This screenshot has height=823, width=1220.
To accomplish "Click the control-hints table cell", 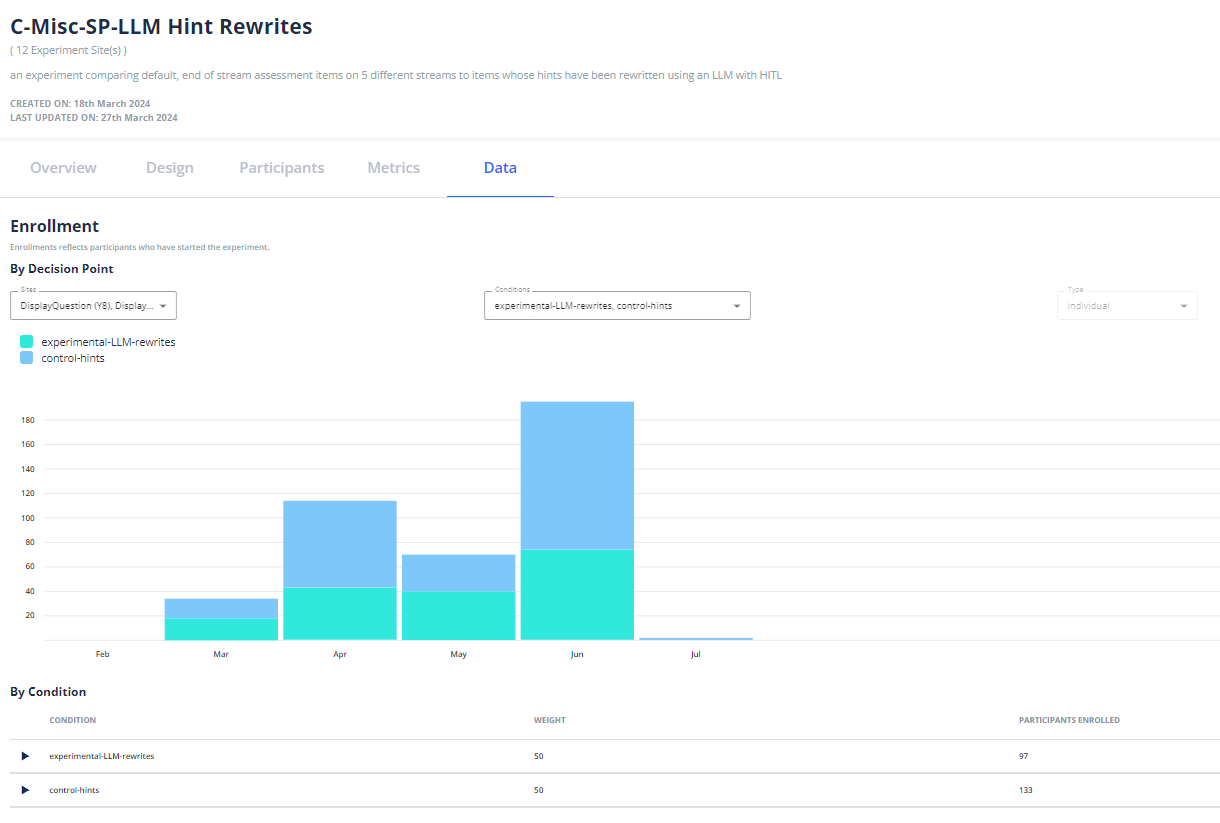I will point(74,790).
